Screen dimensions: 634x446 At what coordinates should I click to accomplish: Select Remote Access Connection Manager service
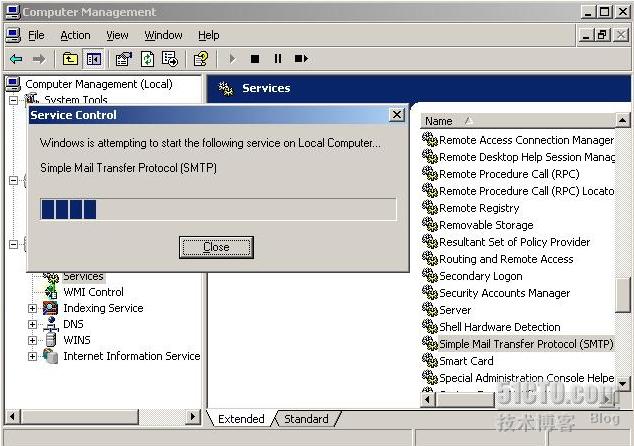point(526,140)
